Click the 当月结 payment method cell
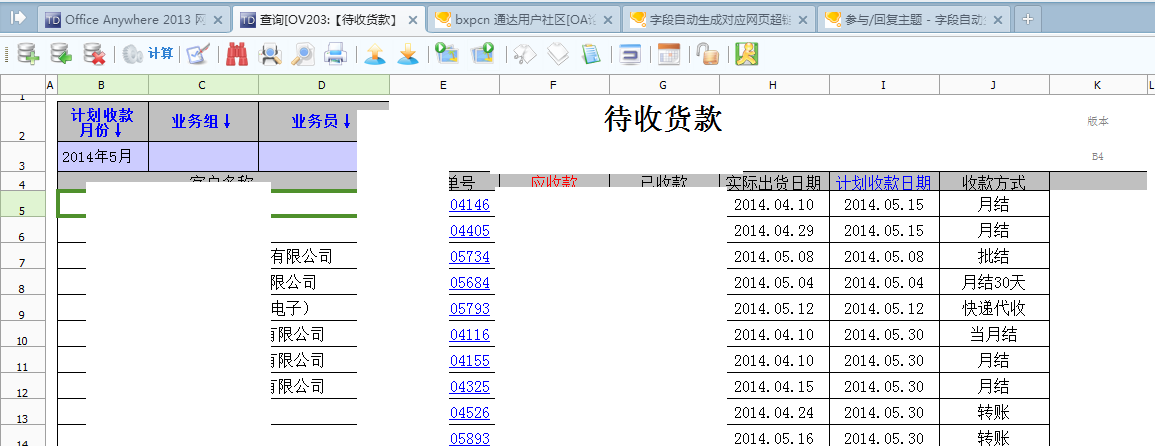Image resolution: width=1155 pixels, height=446 pixels. coord(994,335)
